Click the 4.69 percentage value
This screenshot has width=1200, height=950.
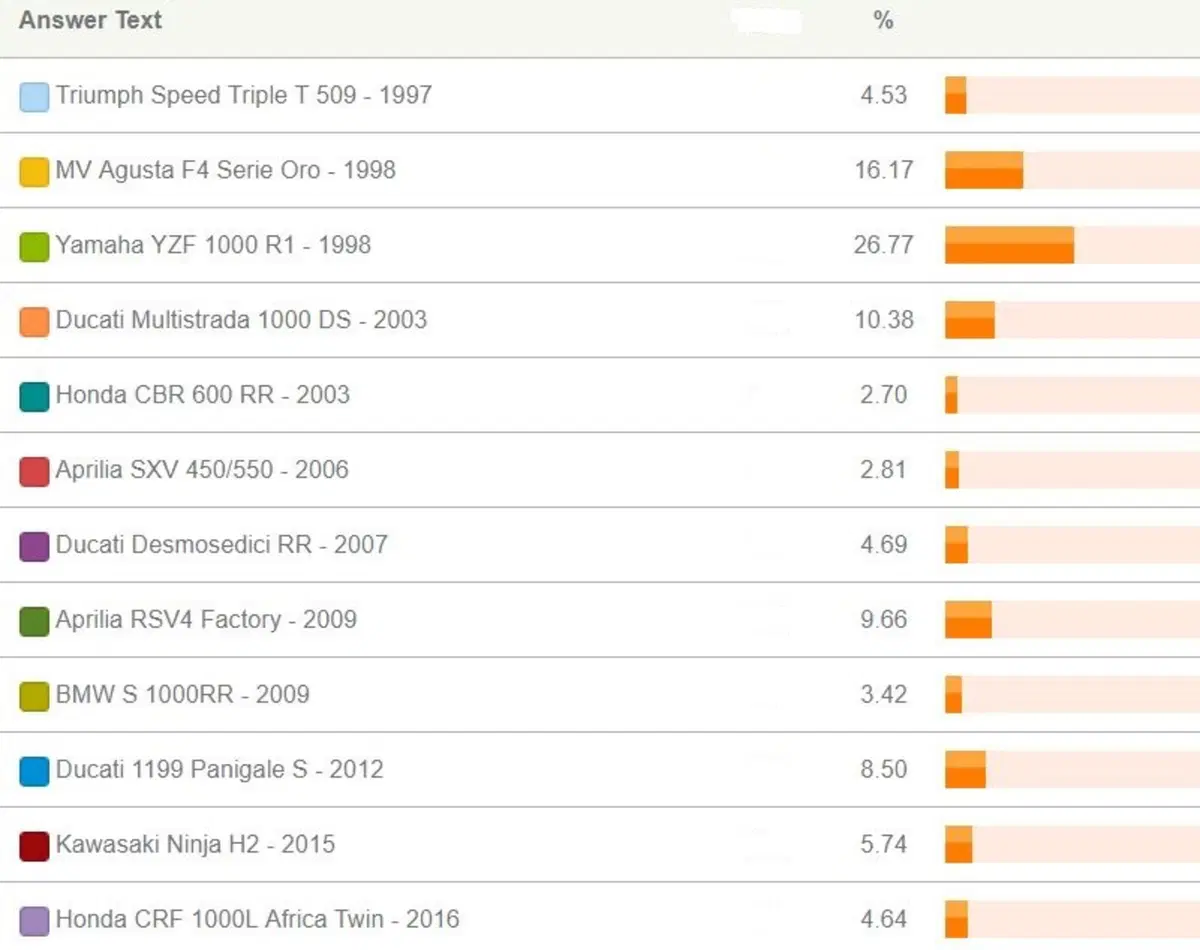coord(884,546)
